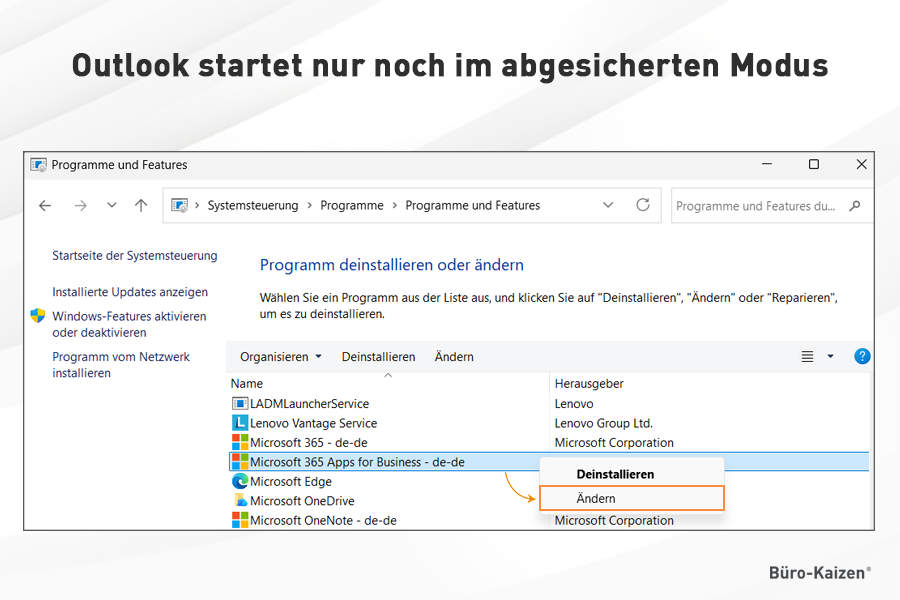Open the help question mark icon
The image size is (900, 600).
pos(862,356)
